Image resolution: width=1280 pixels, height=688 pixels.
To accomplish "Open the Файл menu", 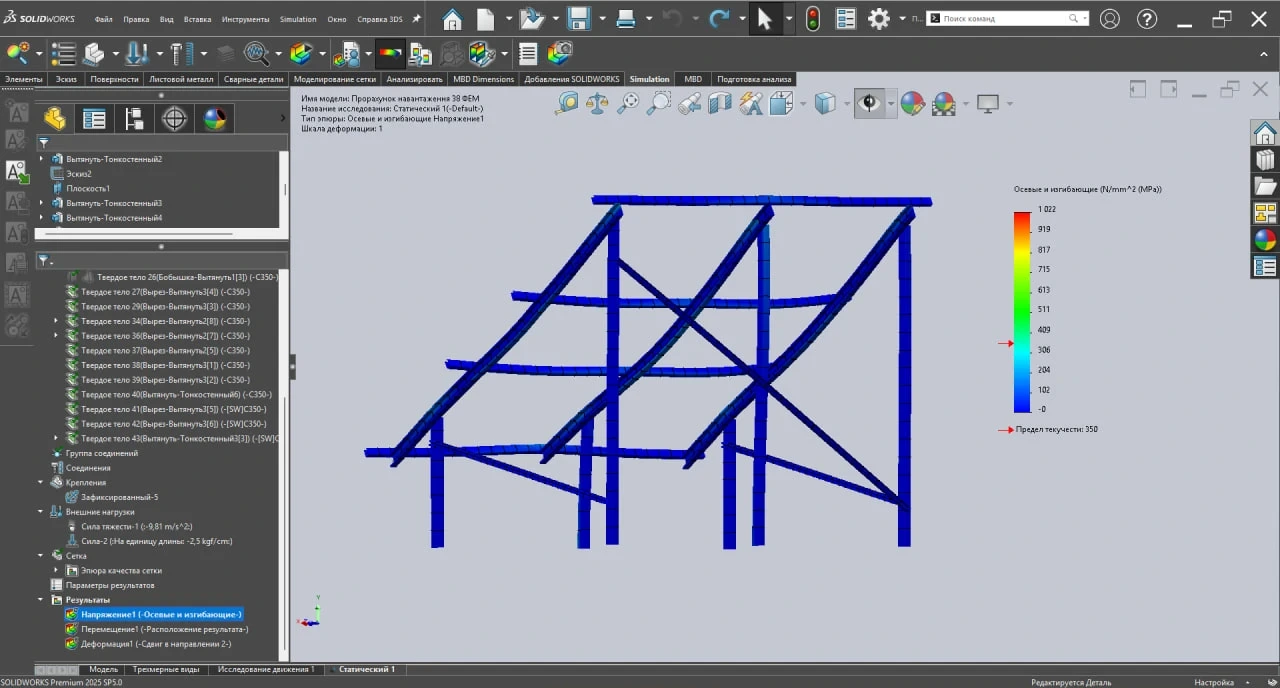I will coord(104,19).
